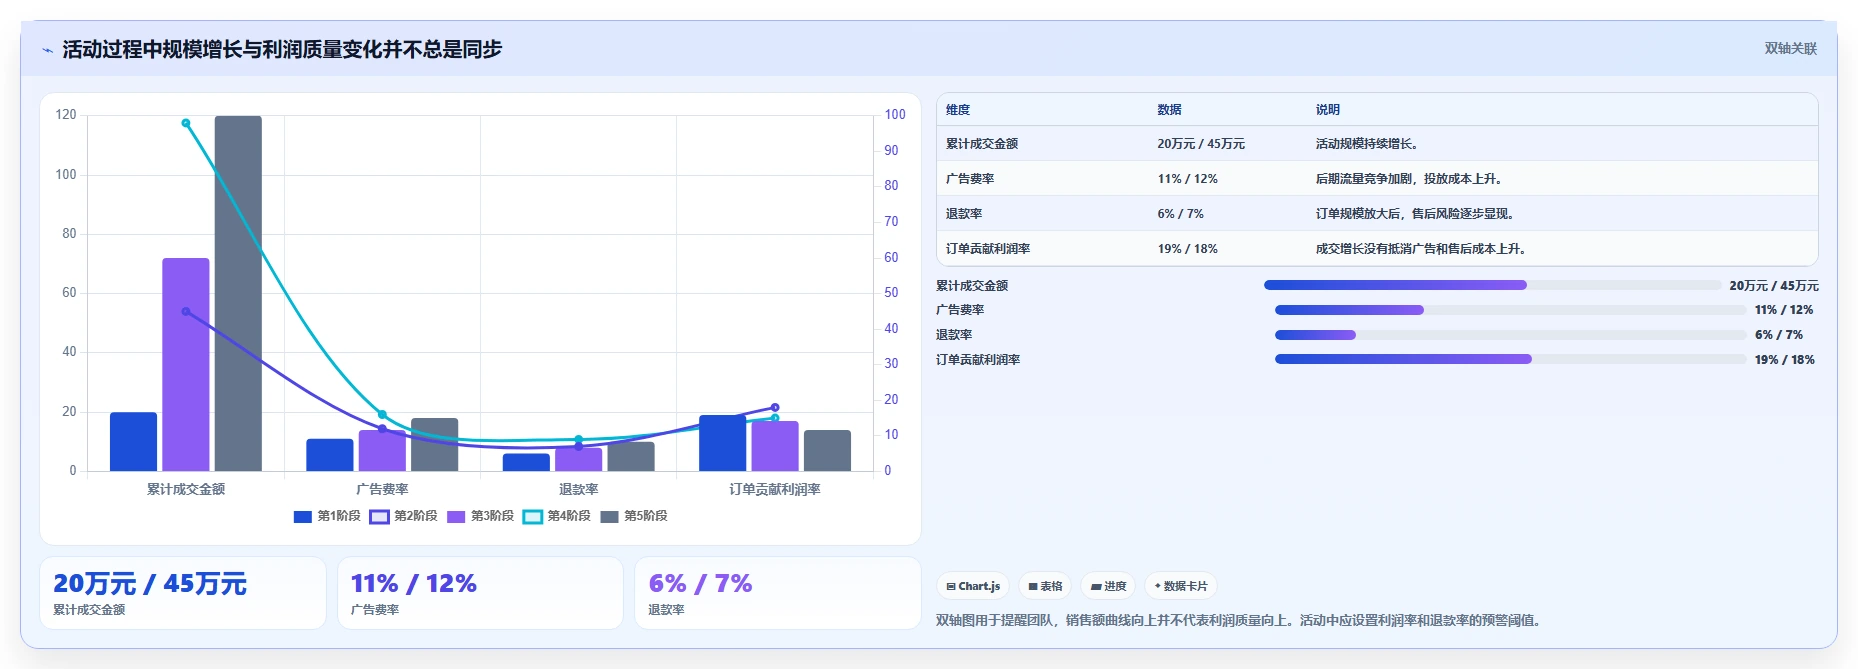1858x669 pixels.
Task: Toggle the 第4阶段 legend item
Action: pos(557,516)
